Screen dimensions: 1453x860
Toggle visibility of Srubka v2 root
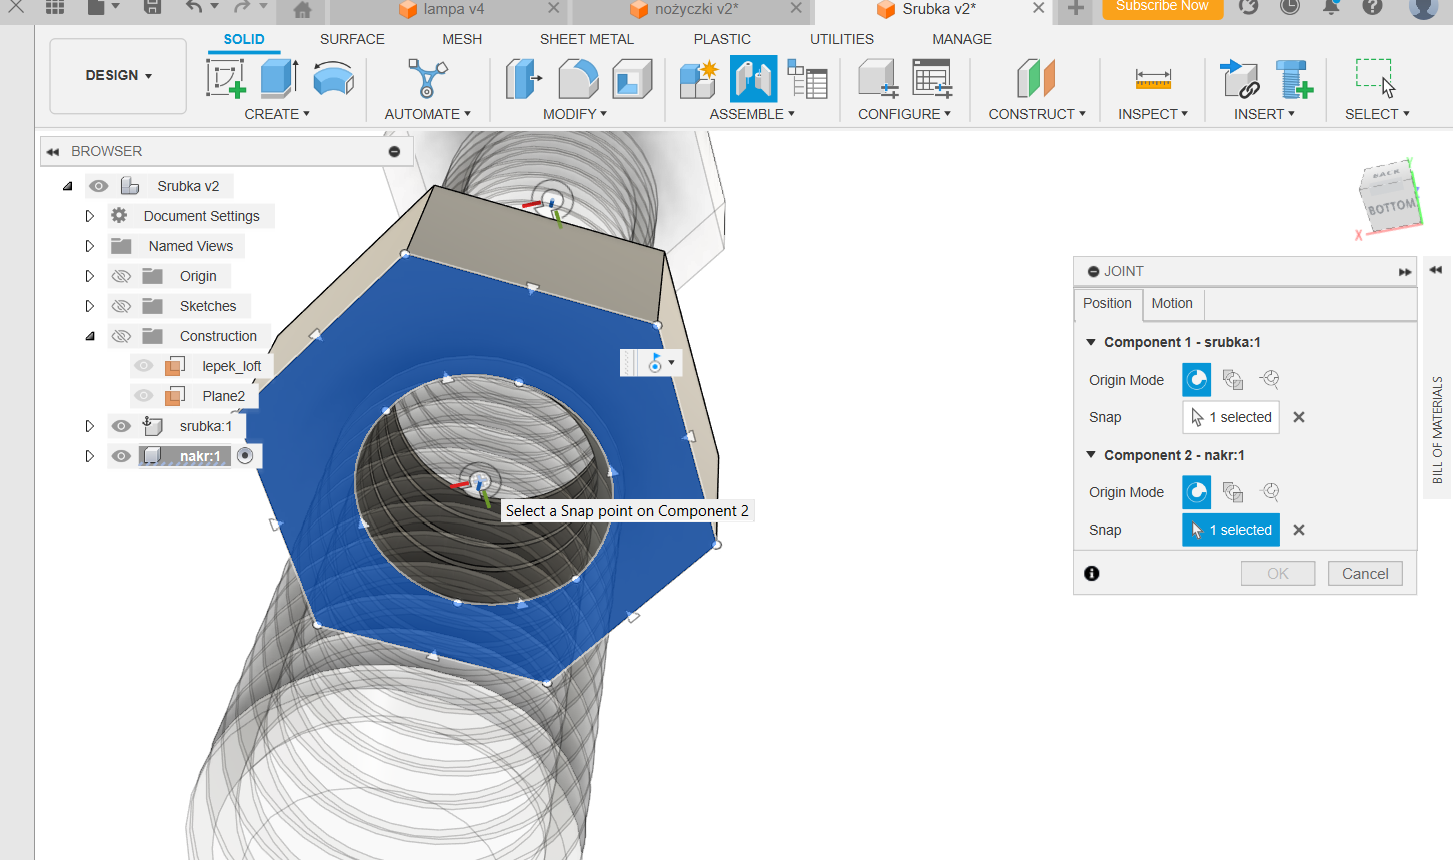click(x=98, y=186)
